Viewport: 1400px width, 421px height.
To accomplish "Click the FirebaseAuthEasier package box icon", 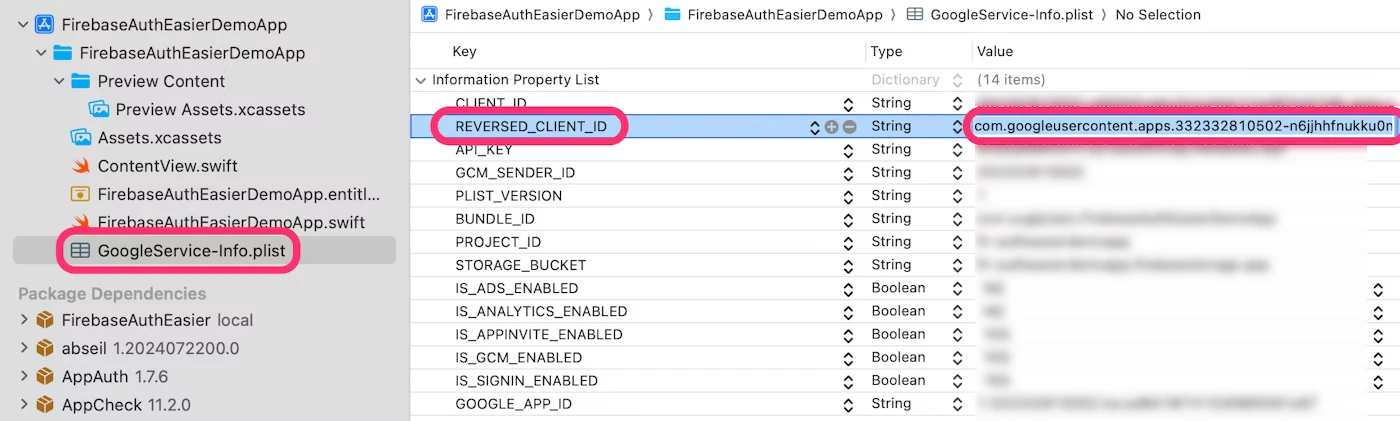I will [x=44, y=320].
